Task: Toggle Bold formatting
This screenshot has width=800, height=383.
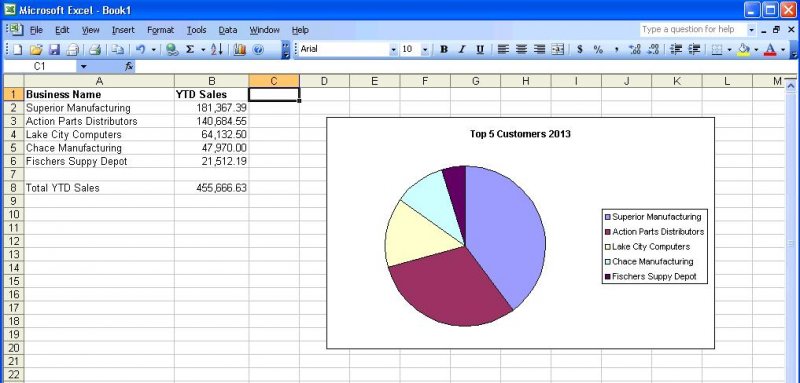Action: [x=444, y=49]
